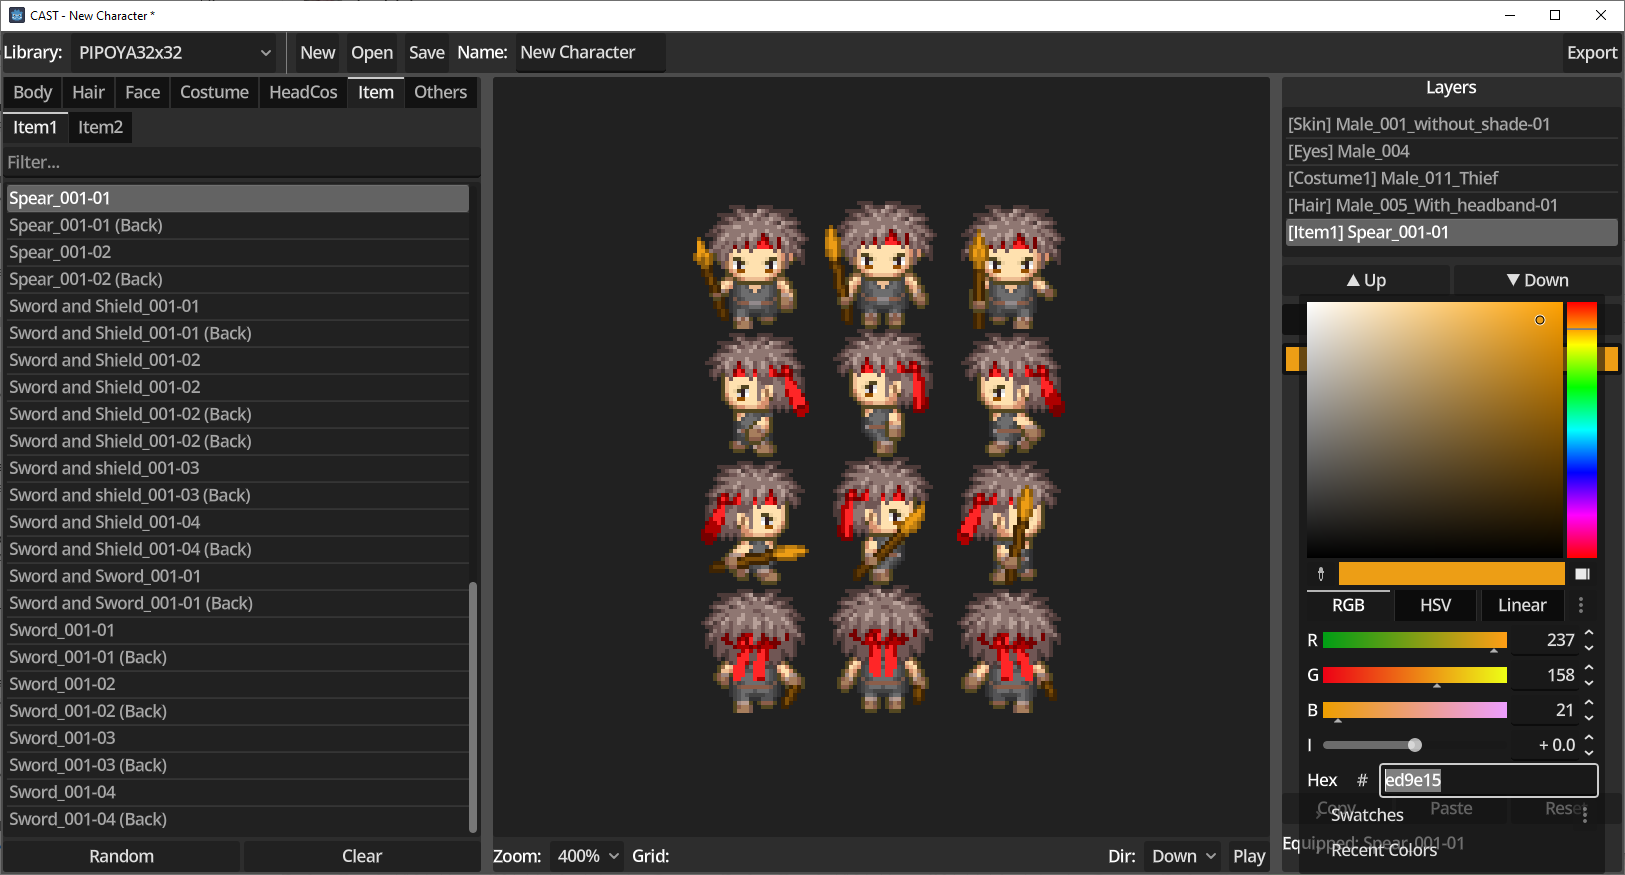The width and height of the screenshot is (1625, 875).
Task: Select the [Costume1] Male_011_Thief layer
Action: 1451,178
